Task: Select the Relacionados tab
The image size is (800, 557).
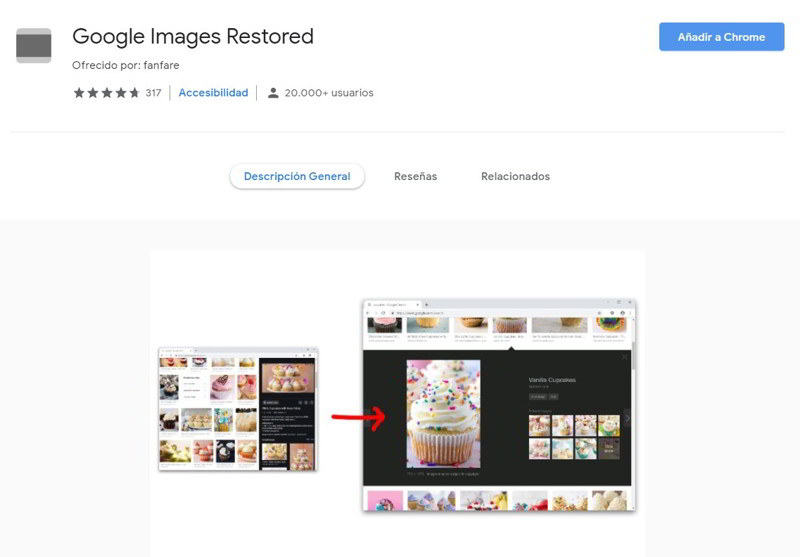Action: point(515,176)
